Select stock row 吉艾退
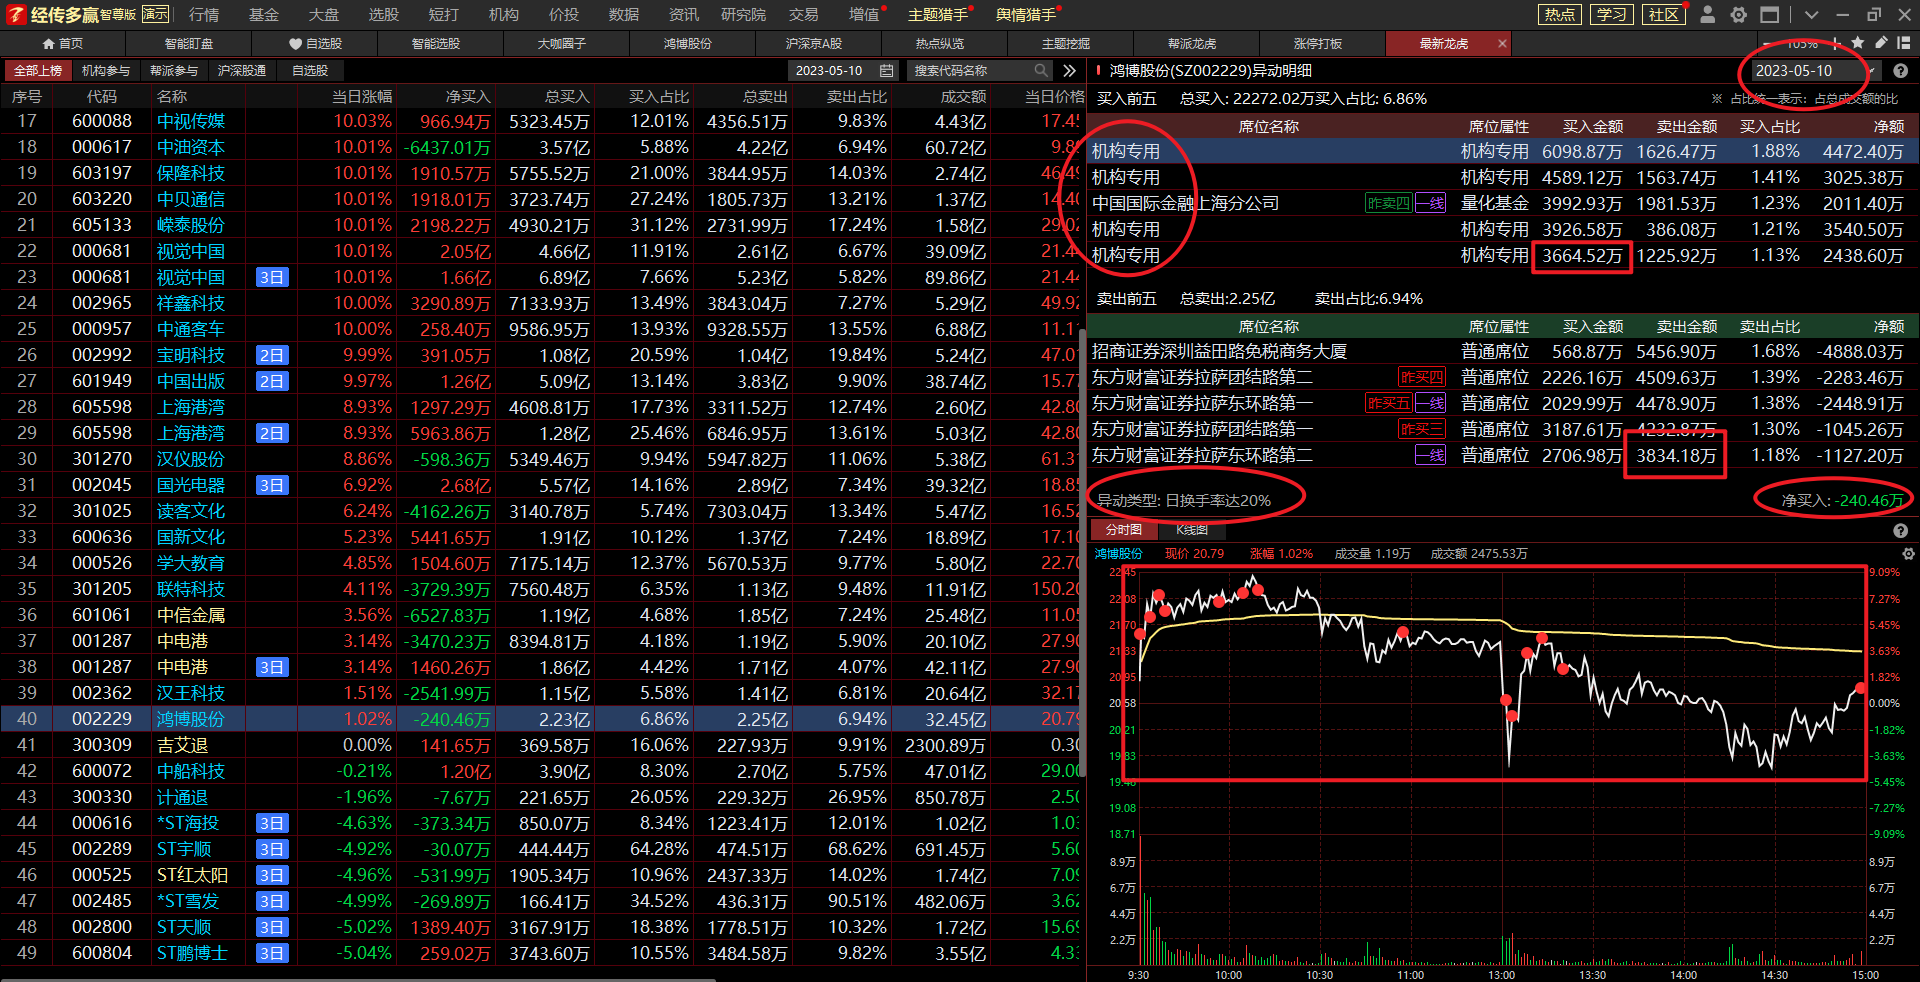Image resolution: width=1920 pixels, height=982 pixels. tap(542, 745)
